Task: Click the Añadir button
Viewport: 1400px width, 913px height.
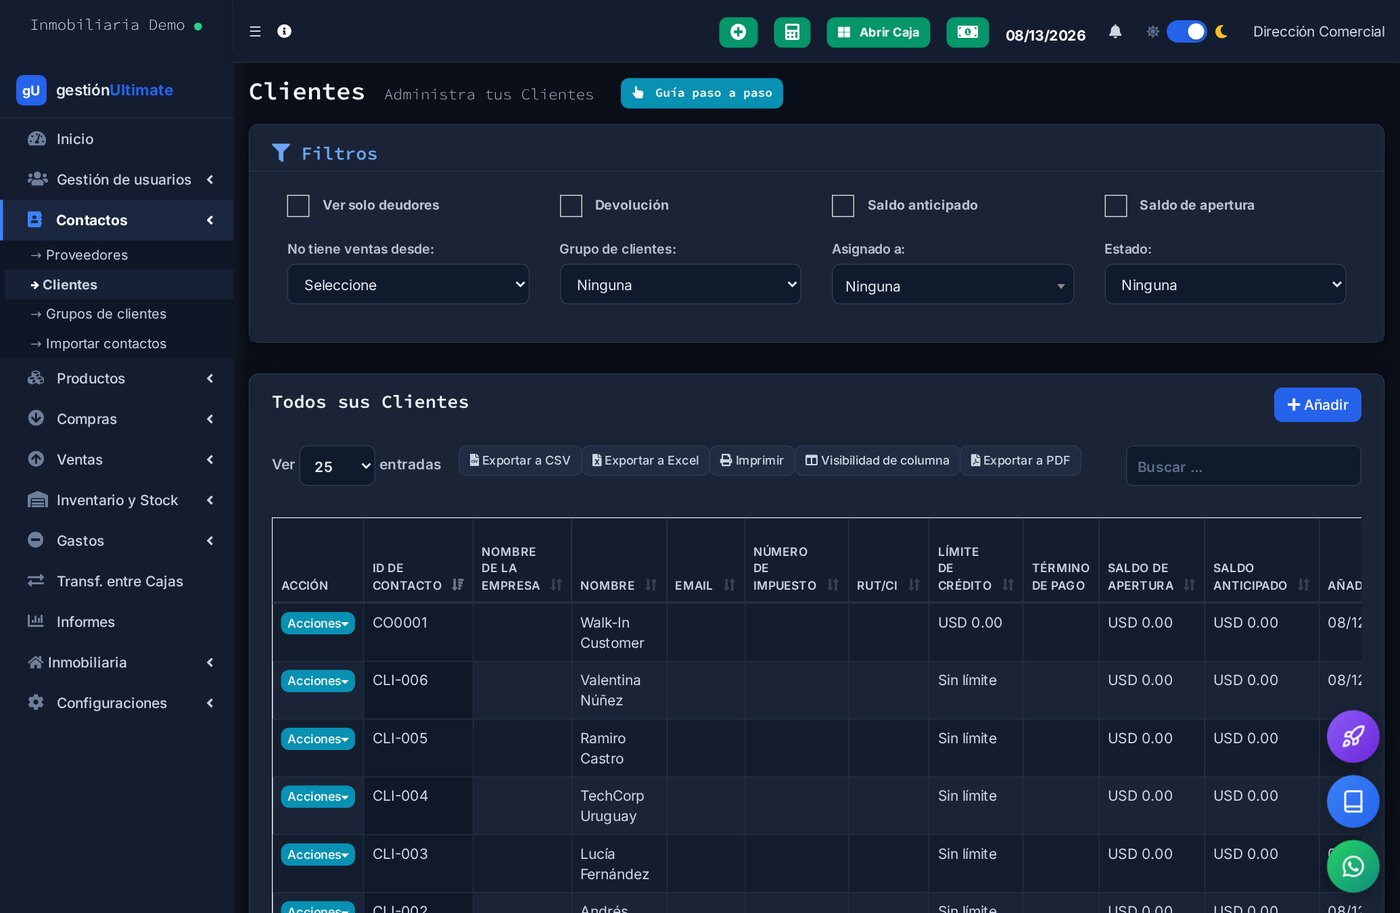Action: (x=1317, y=405)
